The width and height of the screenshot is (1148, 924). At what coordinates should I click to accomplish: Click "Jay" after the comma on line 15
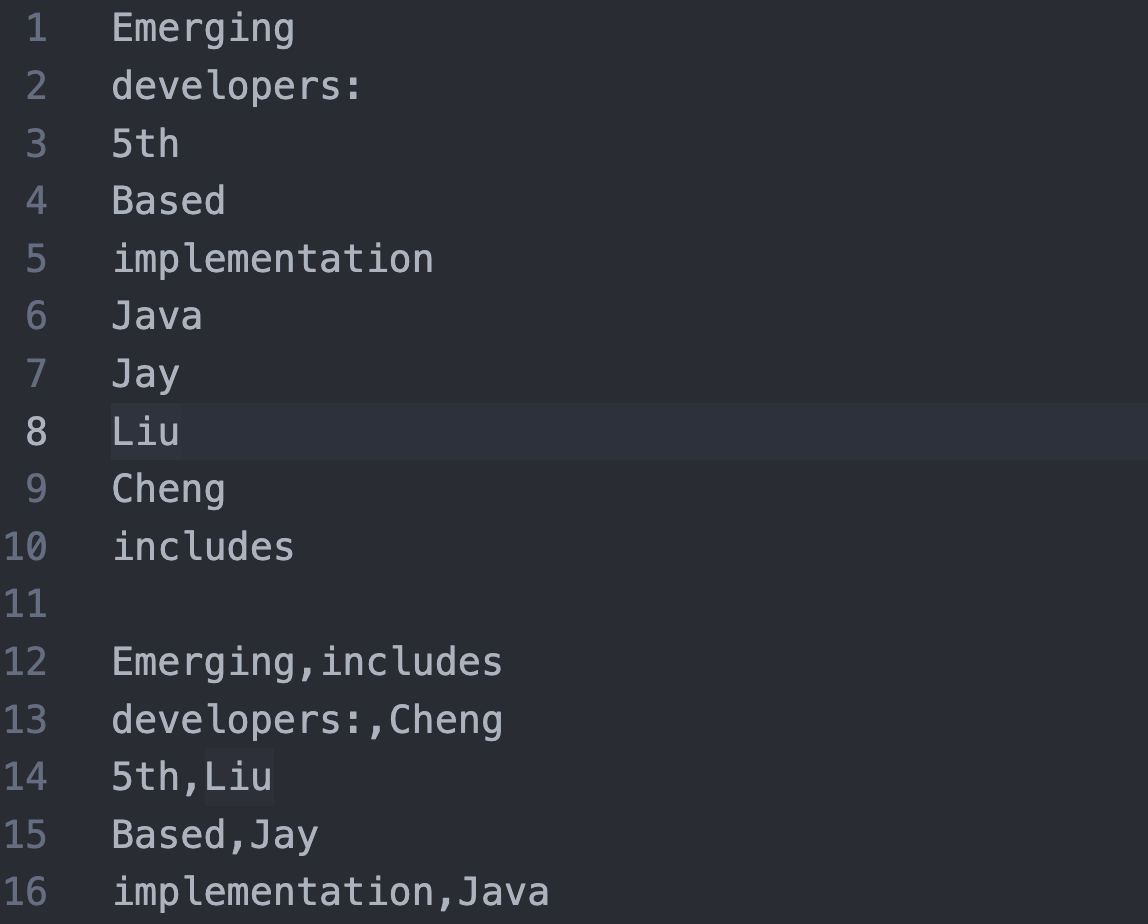click(284, 835)
